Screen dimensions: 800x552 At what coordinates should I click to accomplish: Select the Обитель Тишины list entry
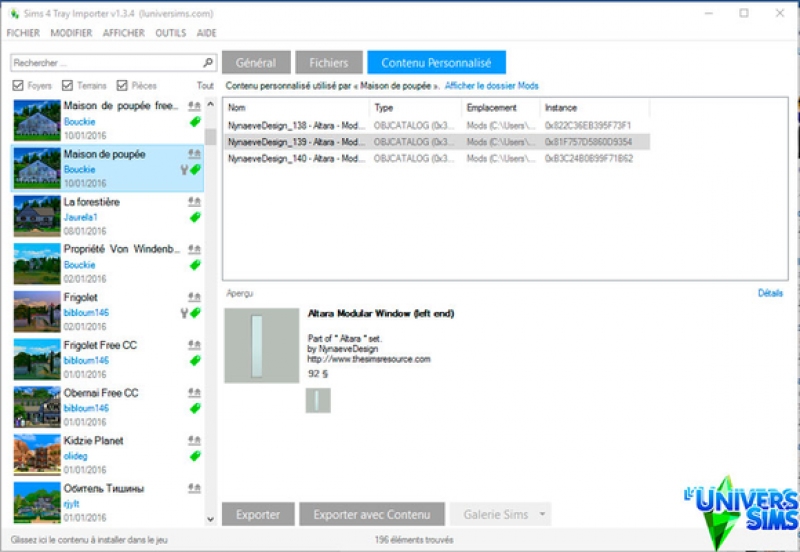click(x=107, y=503)
